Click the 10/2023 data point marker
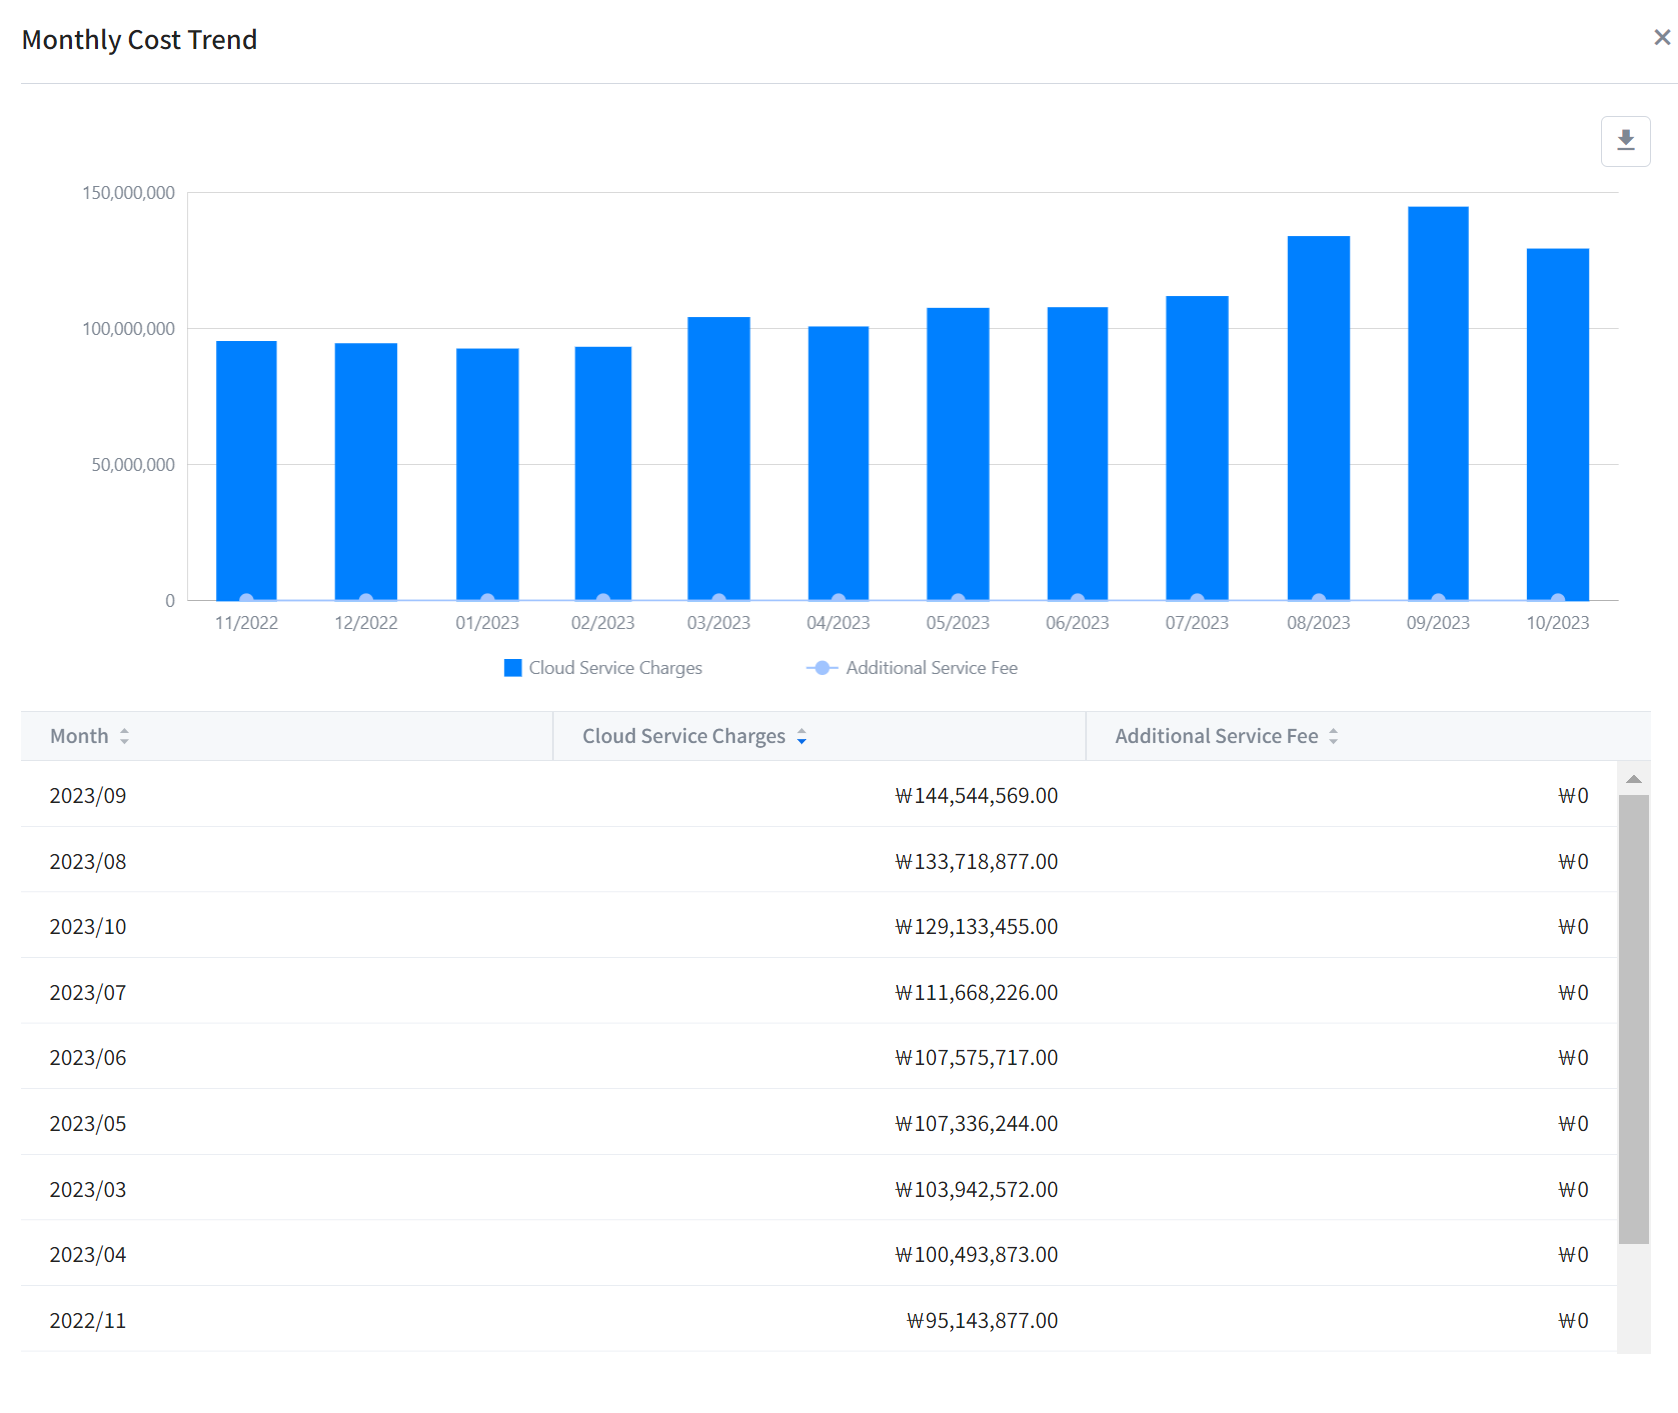The image size is (1678, 1413). [x=1557, y=599]
